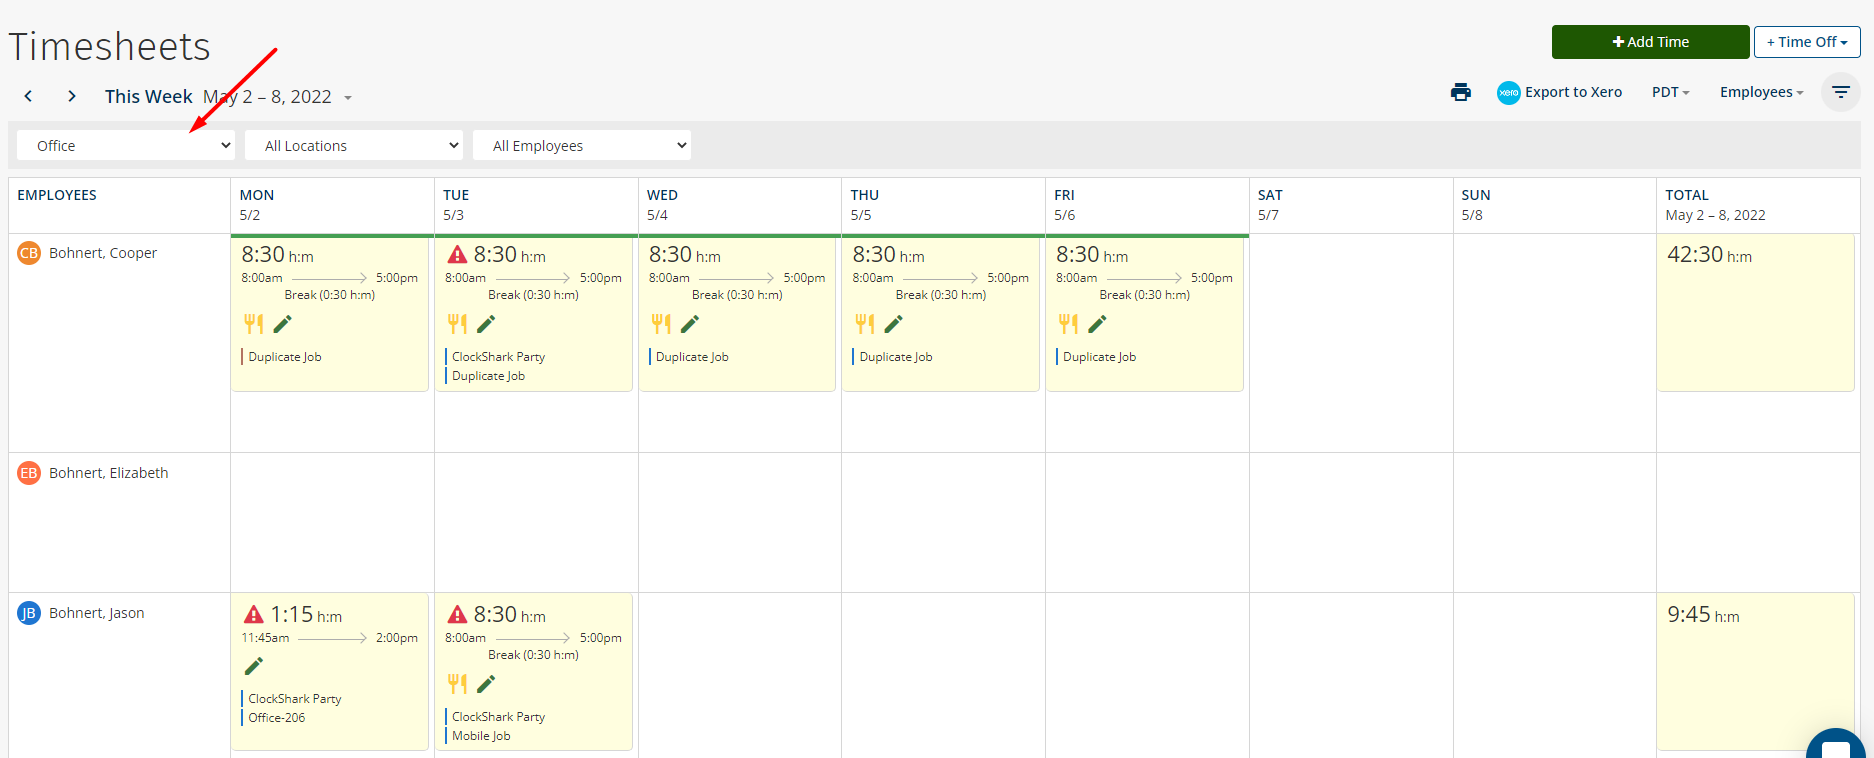Edit Jason's Tuesday entry with pencil icon

click(x=486, y=684)
